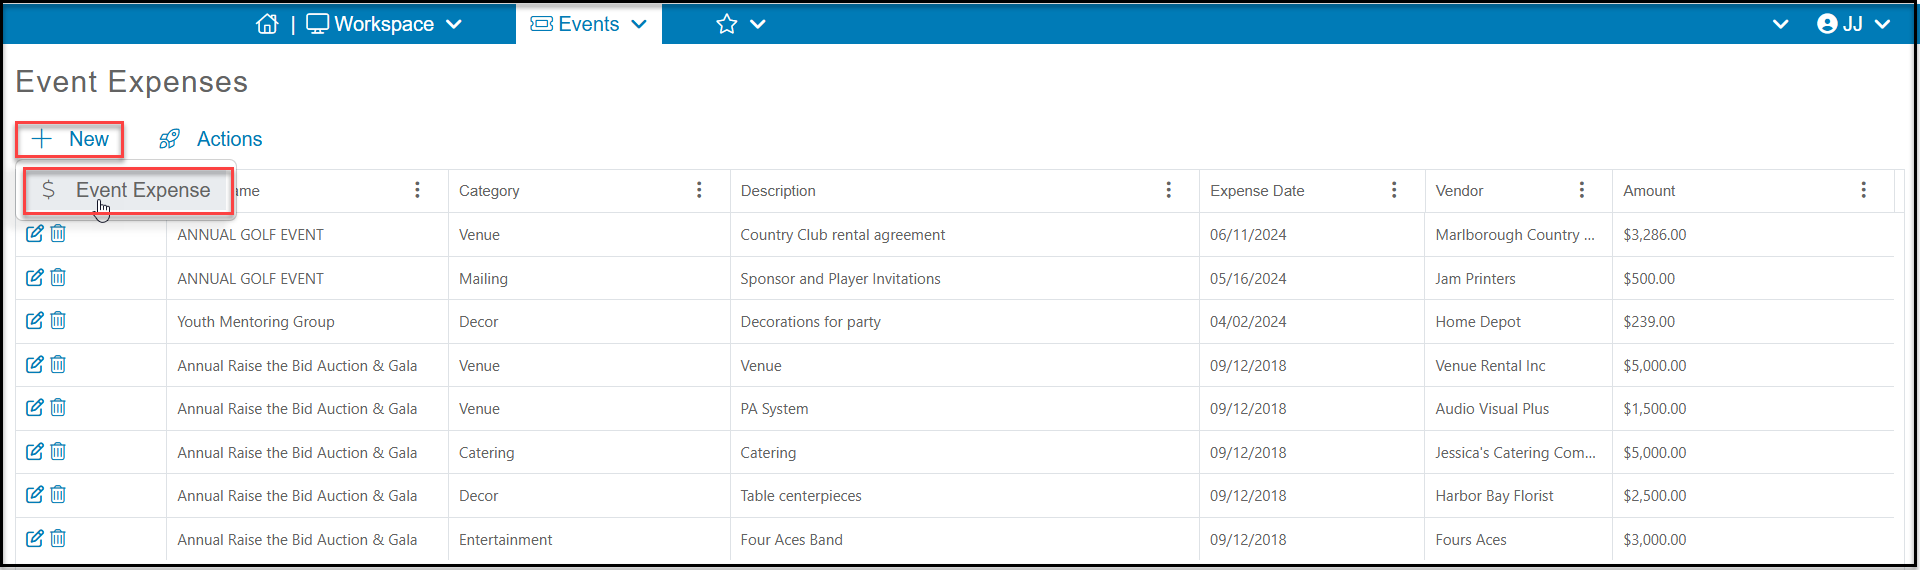Expand the chevron next to the star
Image resolution: width=1920 pixels, height=570 pixels.
click(x=758, y=24)
